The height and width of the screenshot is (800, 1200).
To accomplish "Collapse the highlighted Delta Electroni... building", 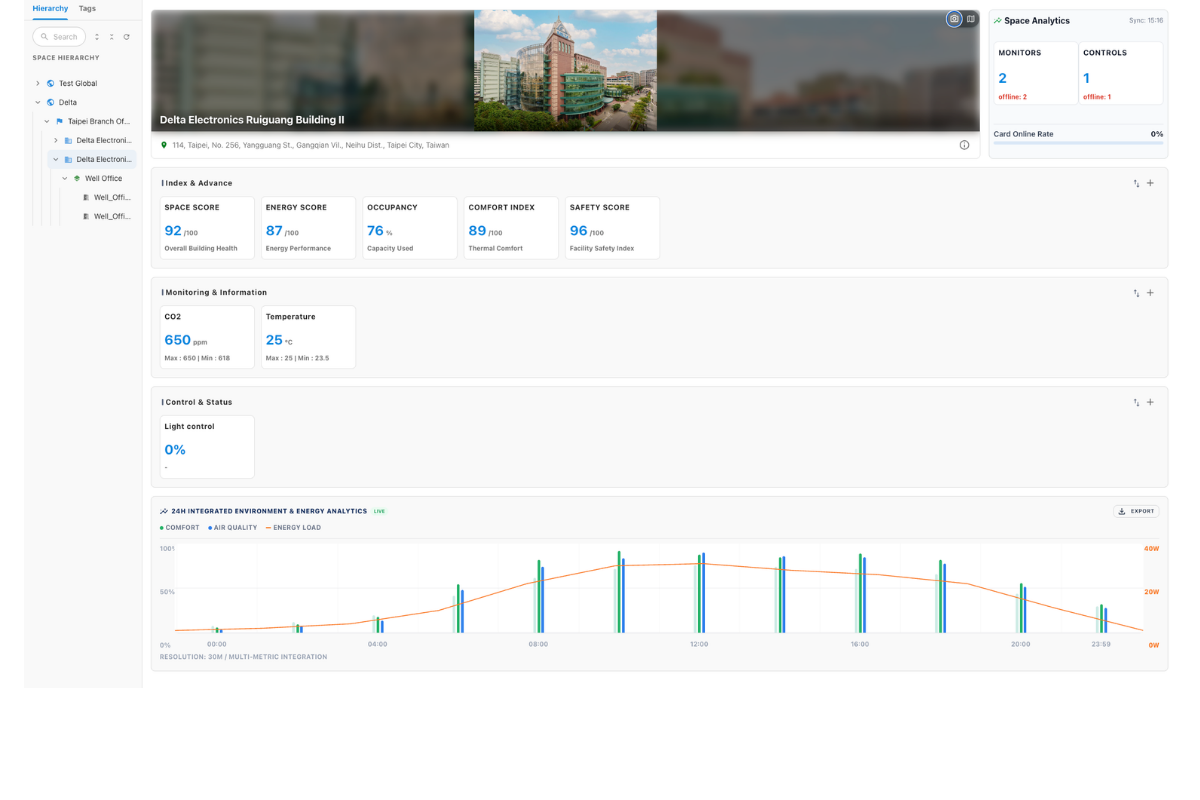I will click(56, 159).
